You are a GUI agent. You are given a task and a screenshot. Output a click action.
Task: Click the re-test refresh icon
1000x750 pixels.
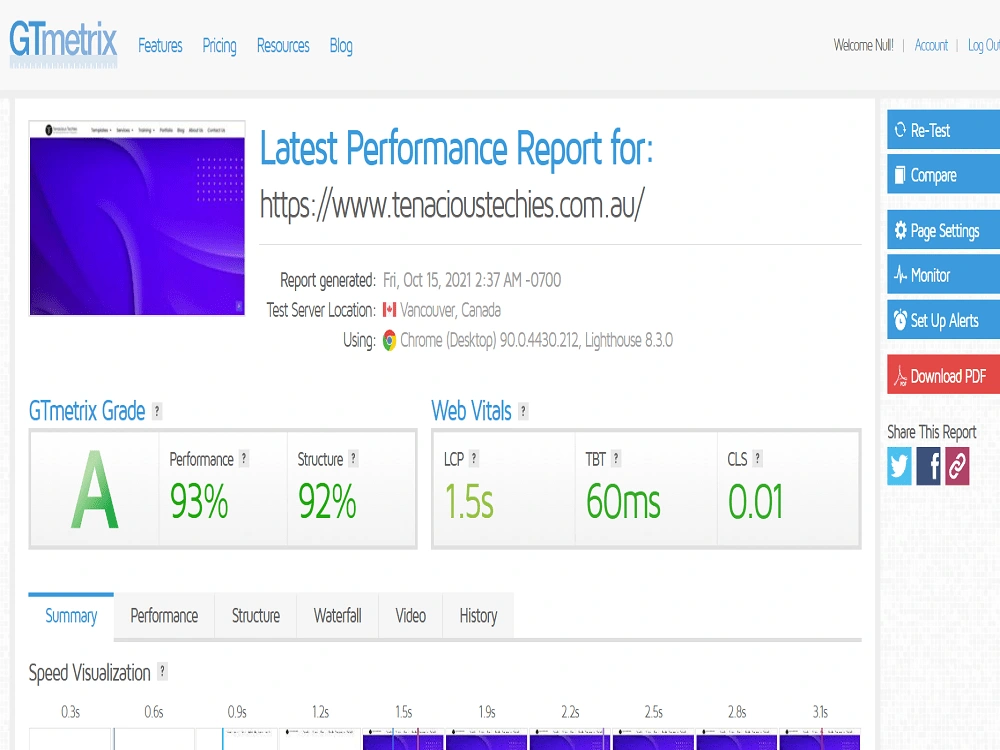pyautogui.click(x=900, y=130)
